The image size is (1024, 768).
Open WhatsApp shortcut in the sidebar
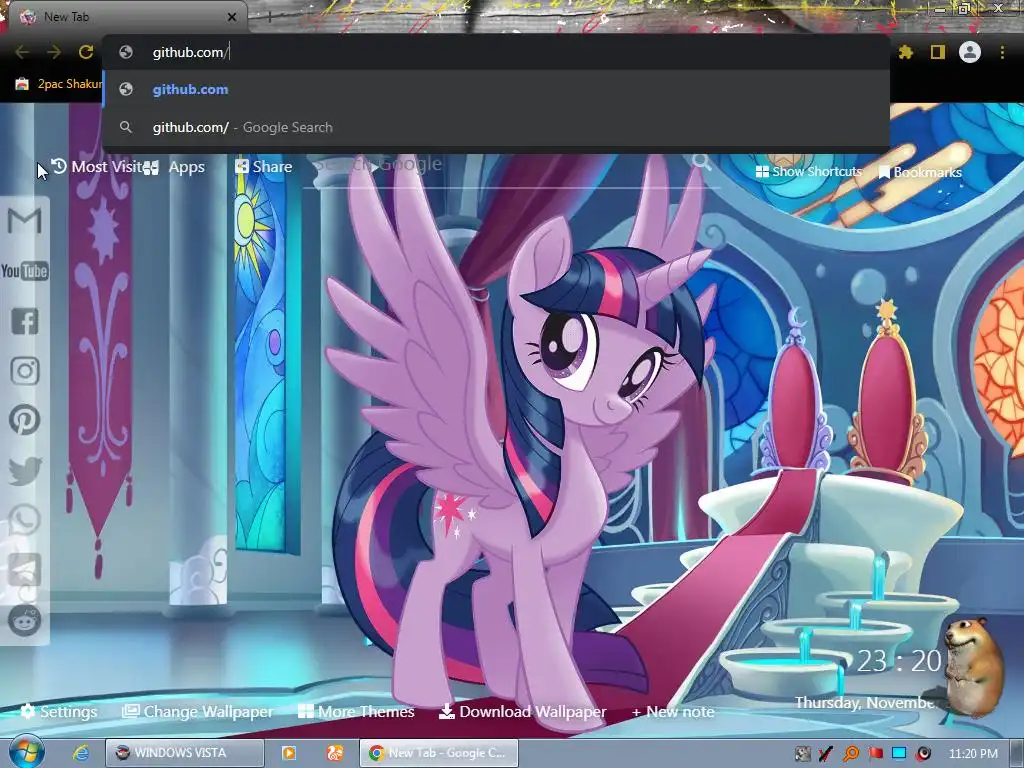pos(25,520)
